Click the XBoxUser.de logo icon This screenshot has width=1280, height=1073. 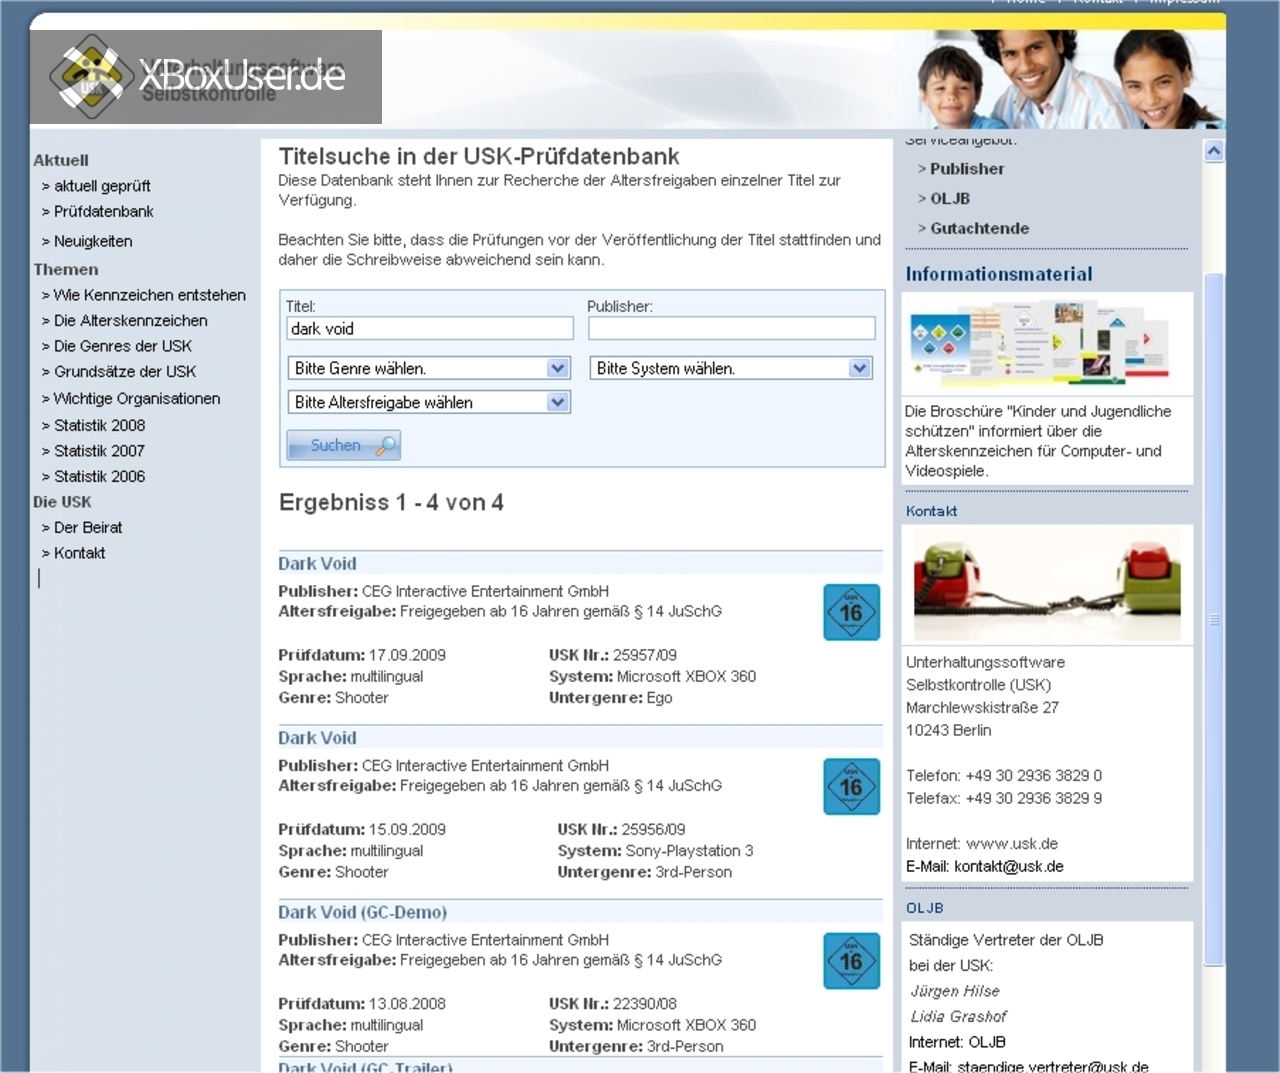point(90,75)
